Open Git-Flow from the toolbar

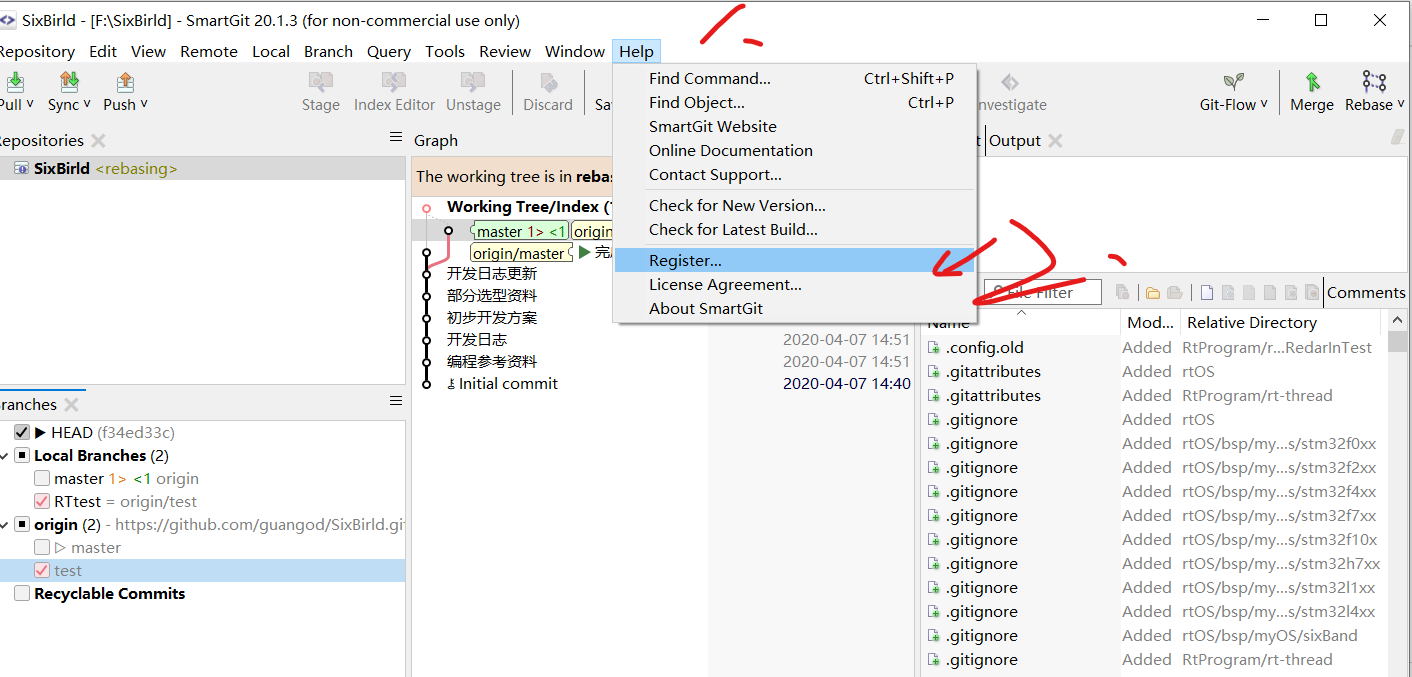point(1231,85)
